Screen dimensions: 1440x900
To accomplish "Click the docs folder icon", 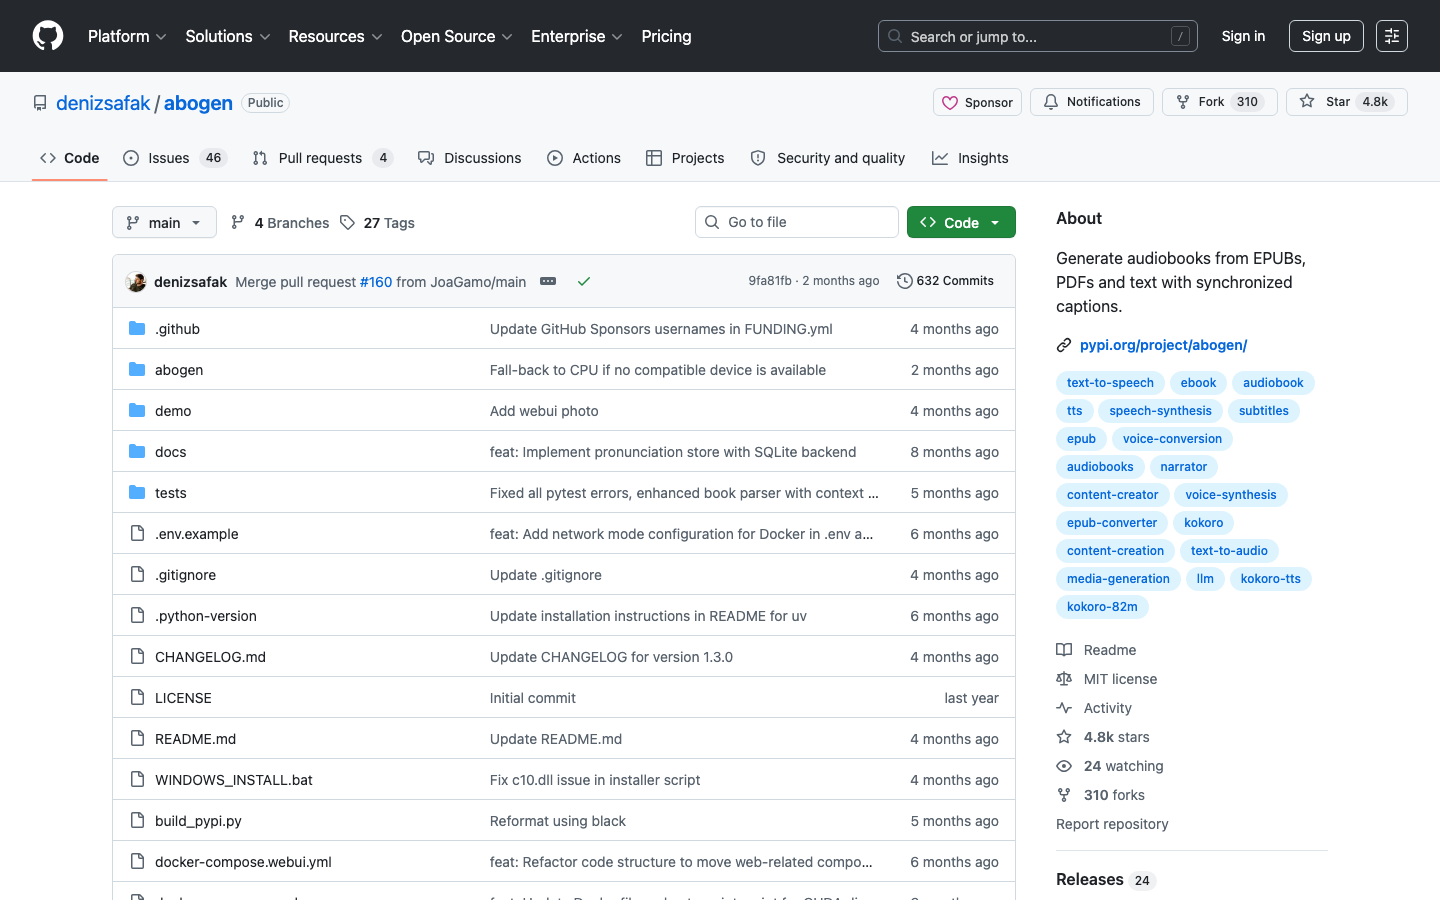I will 137,452.
